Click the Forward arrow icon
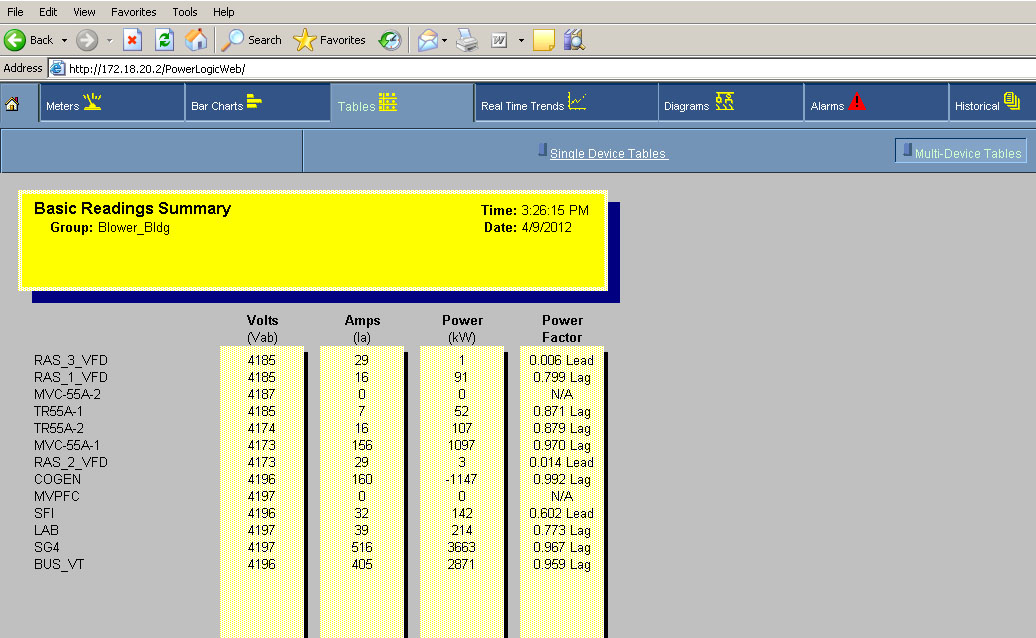 (87, 40)
